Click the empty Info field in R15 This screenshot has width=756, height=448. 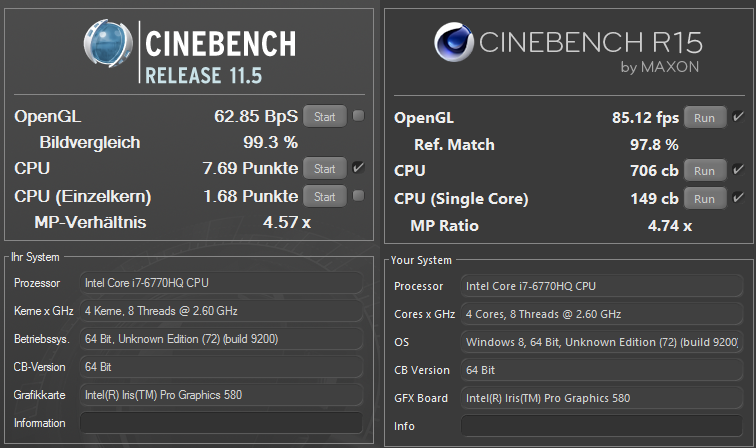coord(602,426)
